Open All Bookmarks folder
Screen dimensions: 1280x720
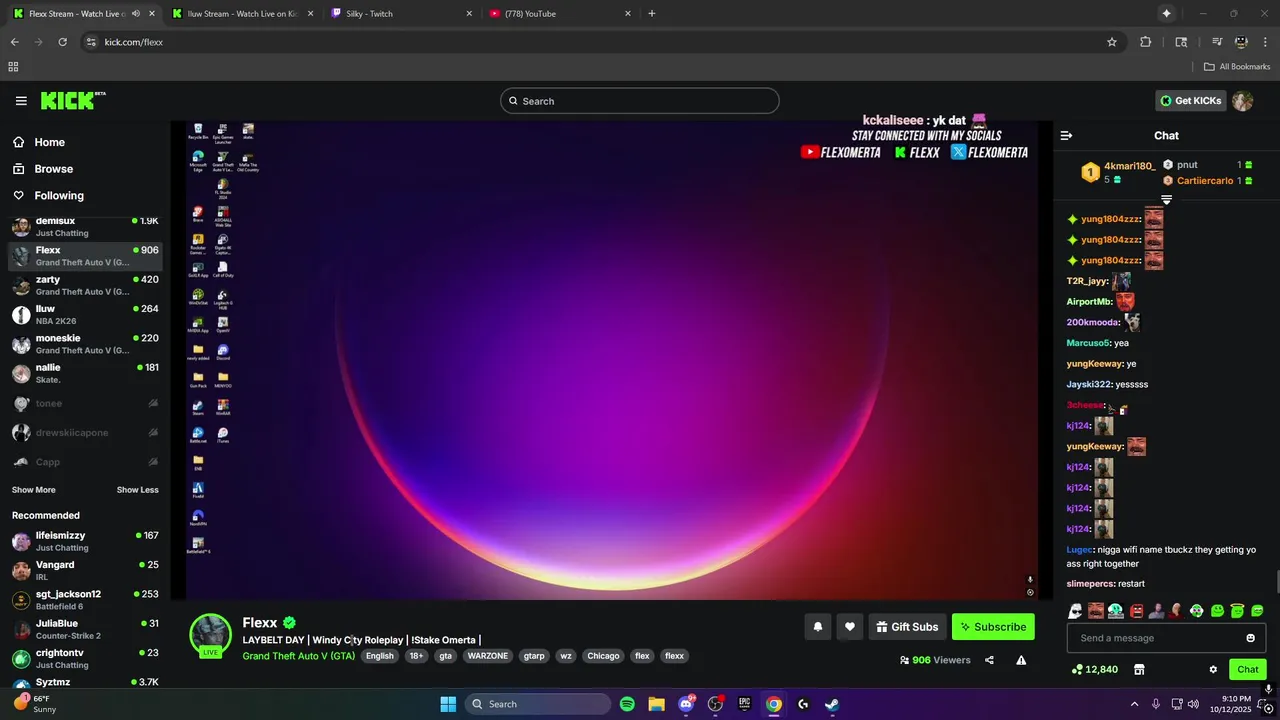tap(1237, 67)
